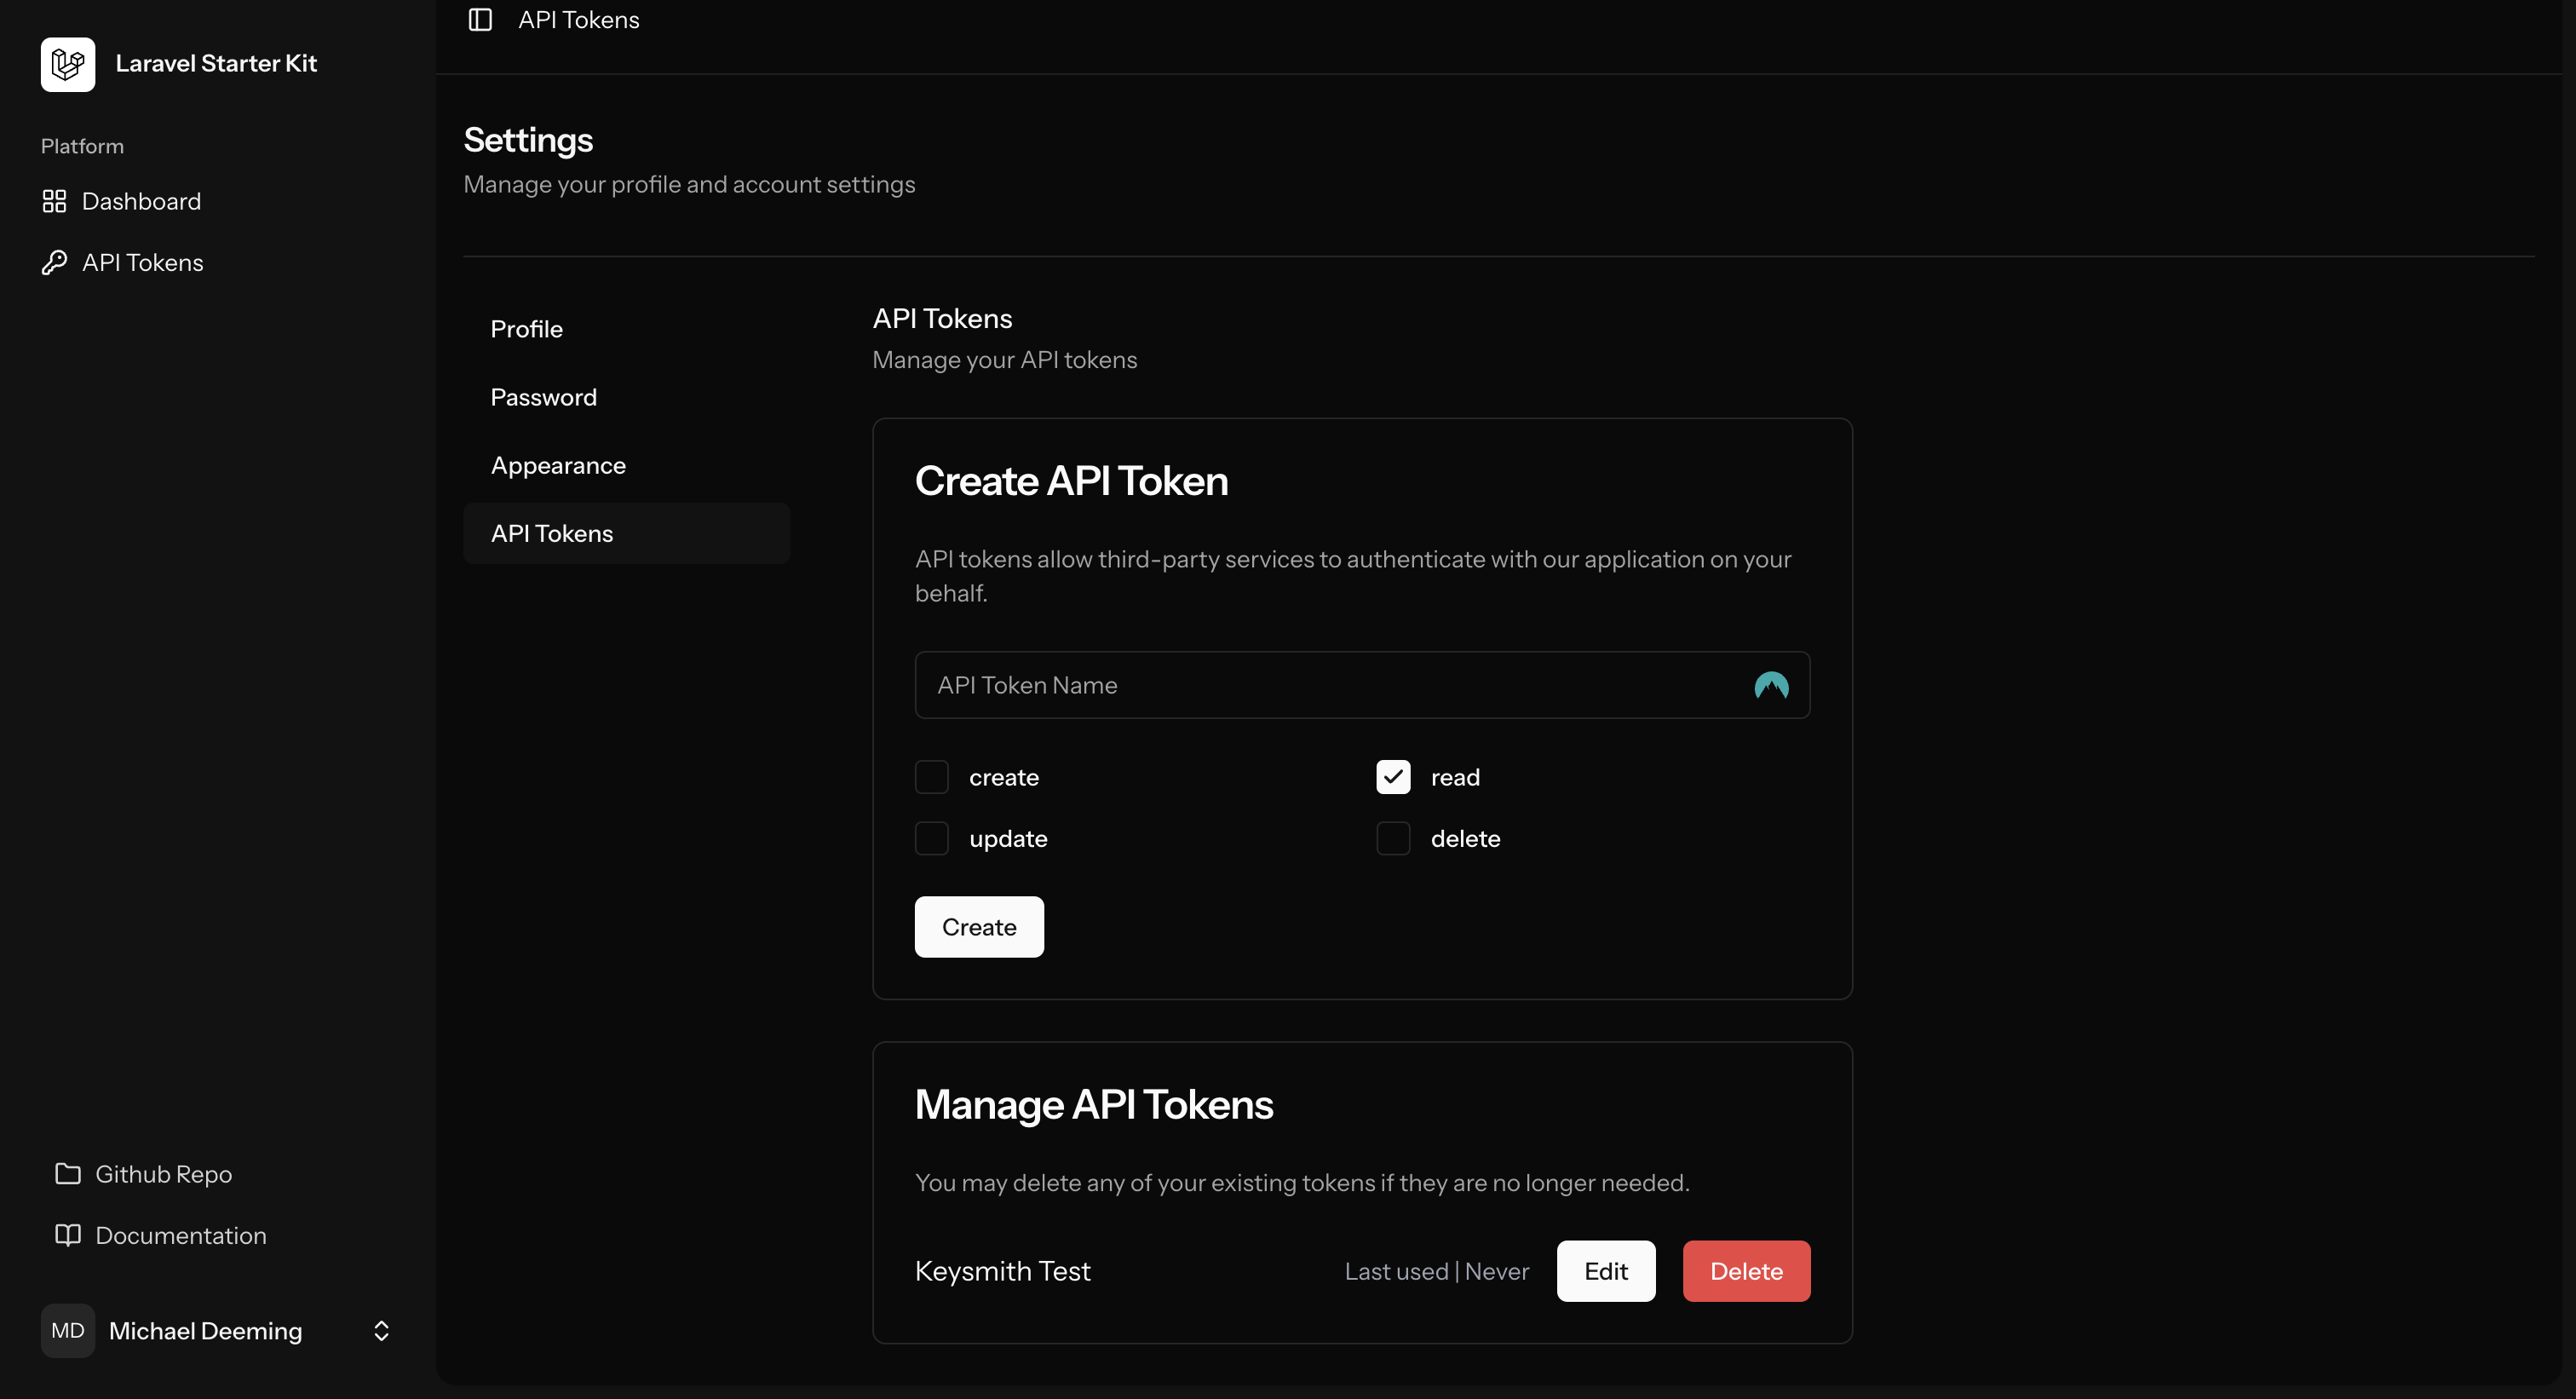Uncheck the read permission checkbox
The image size is (2576, 1399).
tap(1392, 777)
